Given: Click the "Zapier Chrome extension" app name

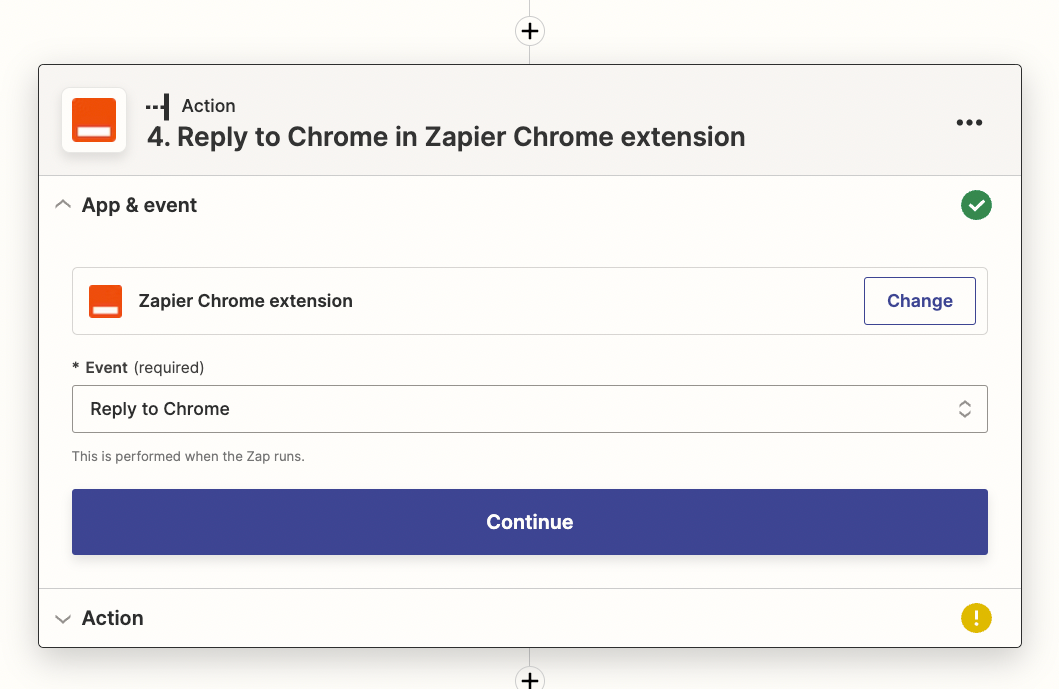Looking at the screenshot, I should [246, 301].
